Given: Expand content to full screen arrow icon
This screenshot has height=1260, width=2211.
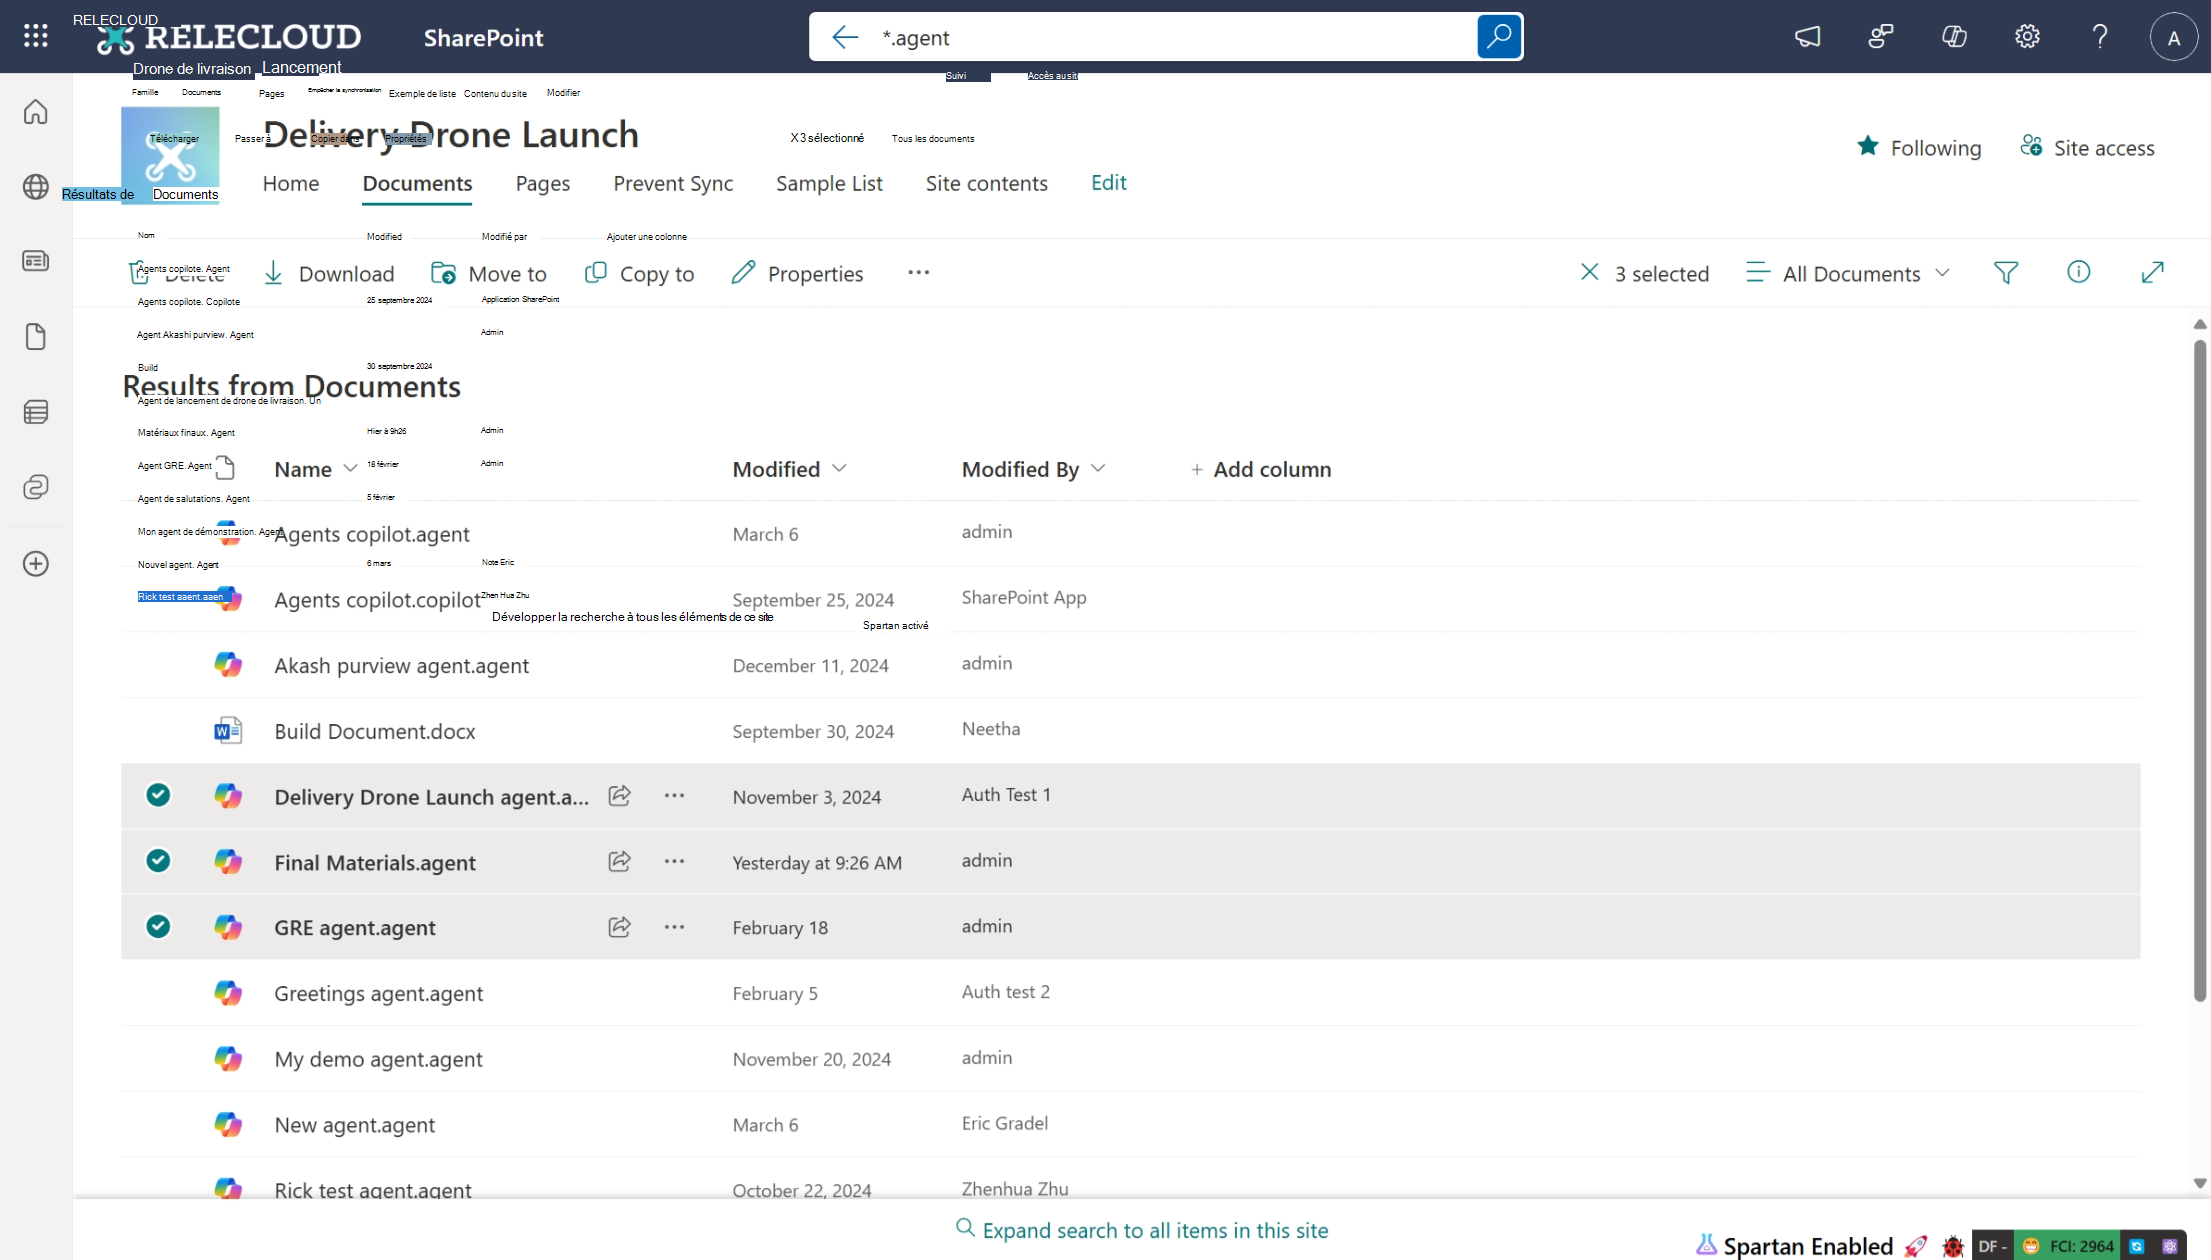Looking at the screenshot, I should [x=2152, y=272].
